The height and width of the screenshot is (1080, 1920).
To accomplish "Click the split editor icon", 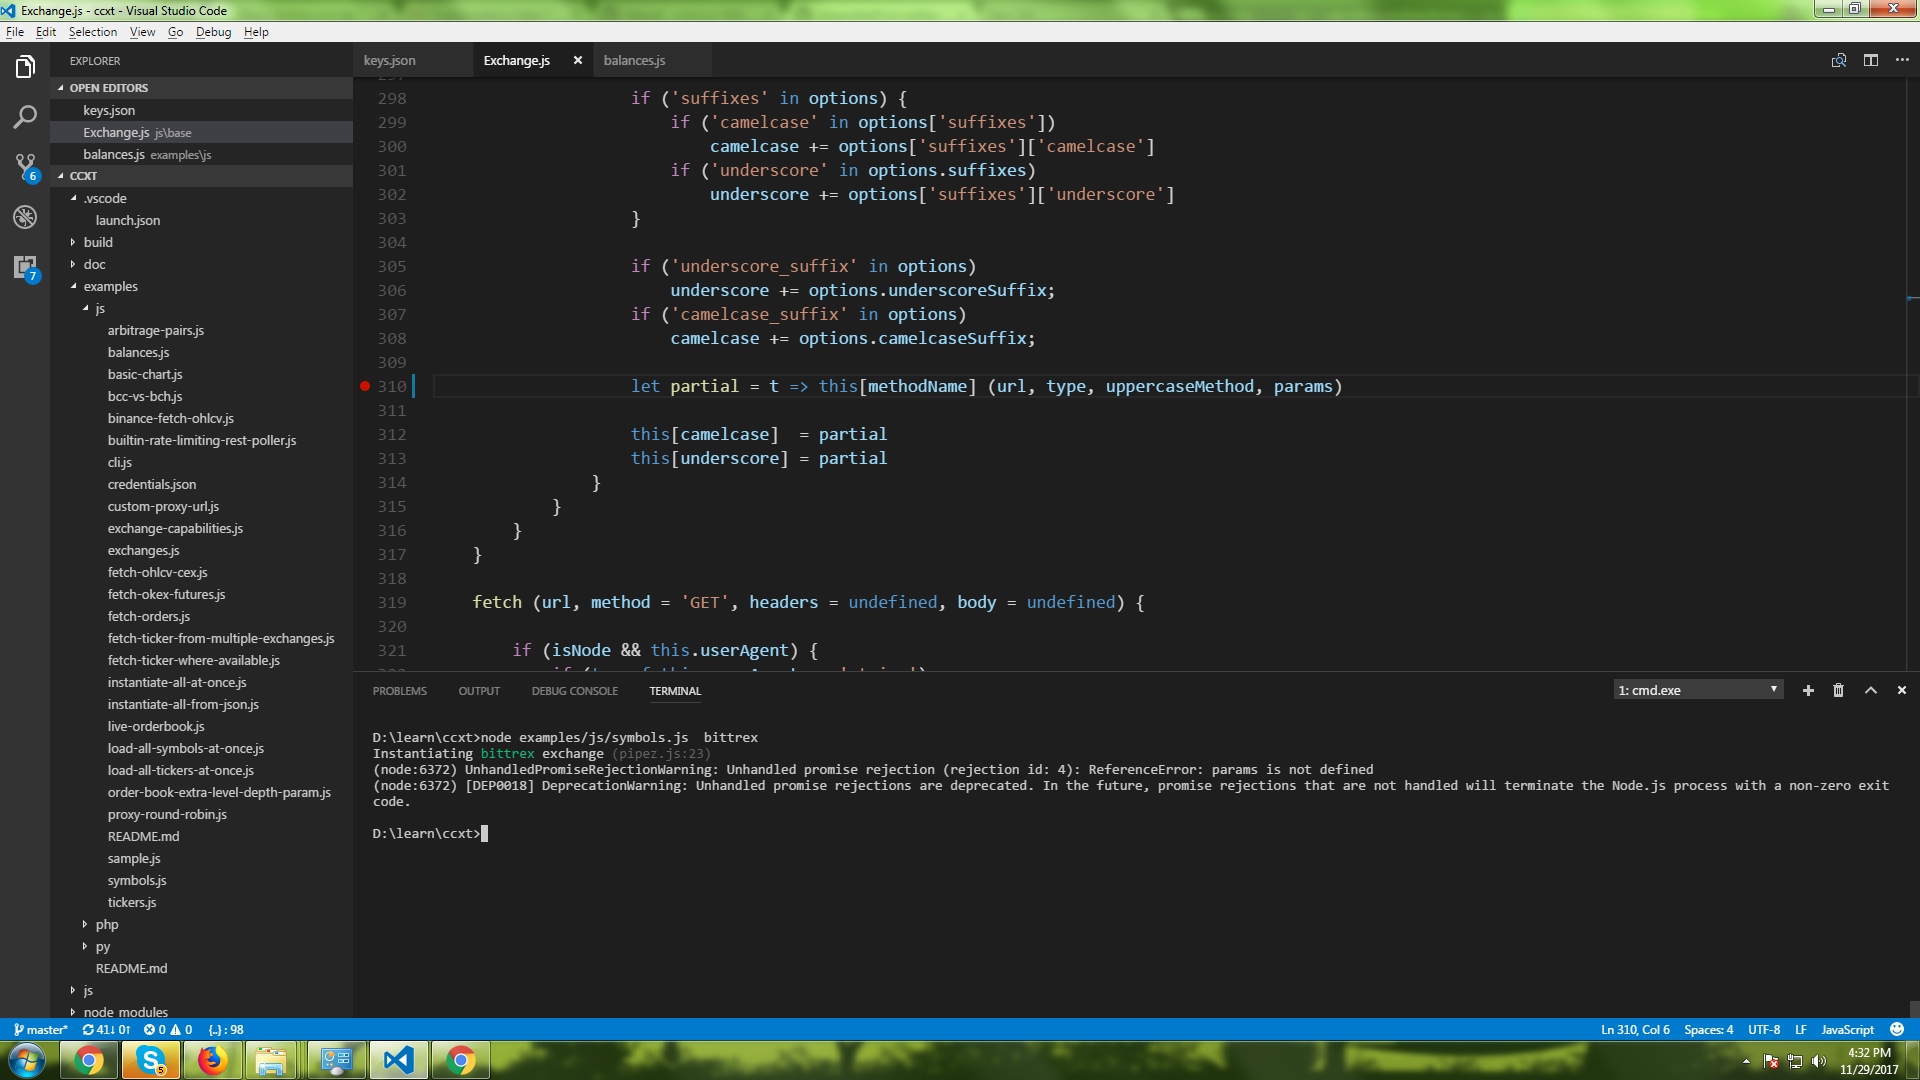I will [x=1870, y=60].
